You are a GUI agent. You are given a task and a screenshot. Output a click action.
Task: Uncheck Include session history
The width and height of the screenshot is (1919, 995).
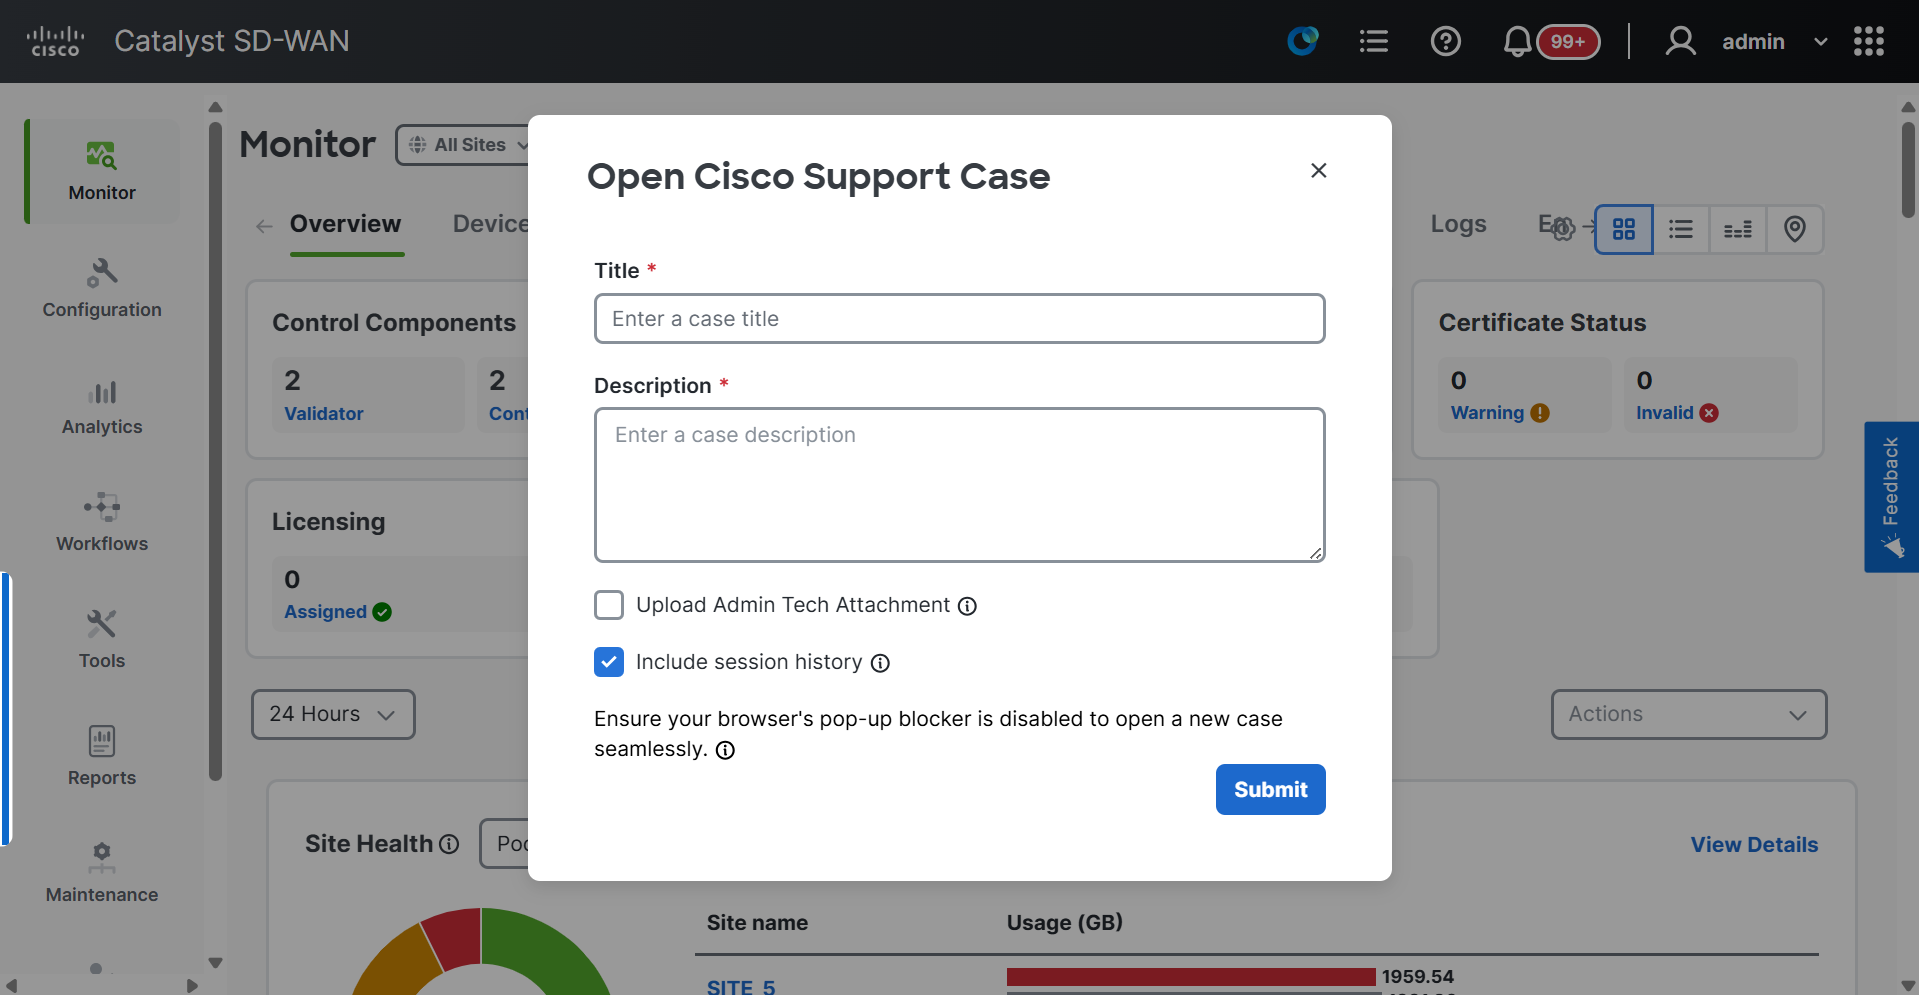click(x=609, y=662)
